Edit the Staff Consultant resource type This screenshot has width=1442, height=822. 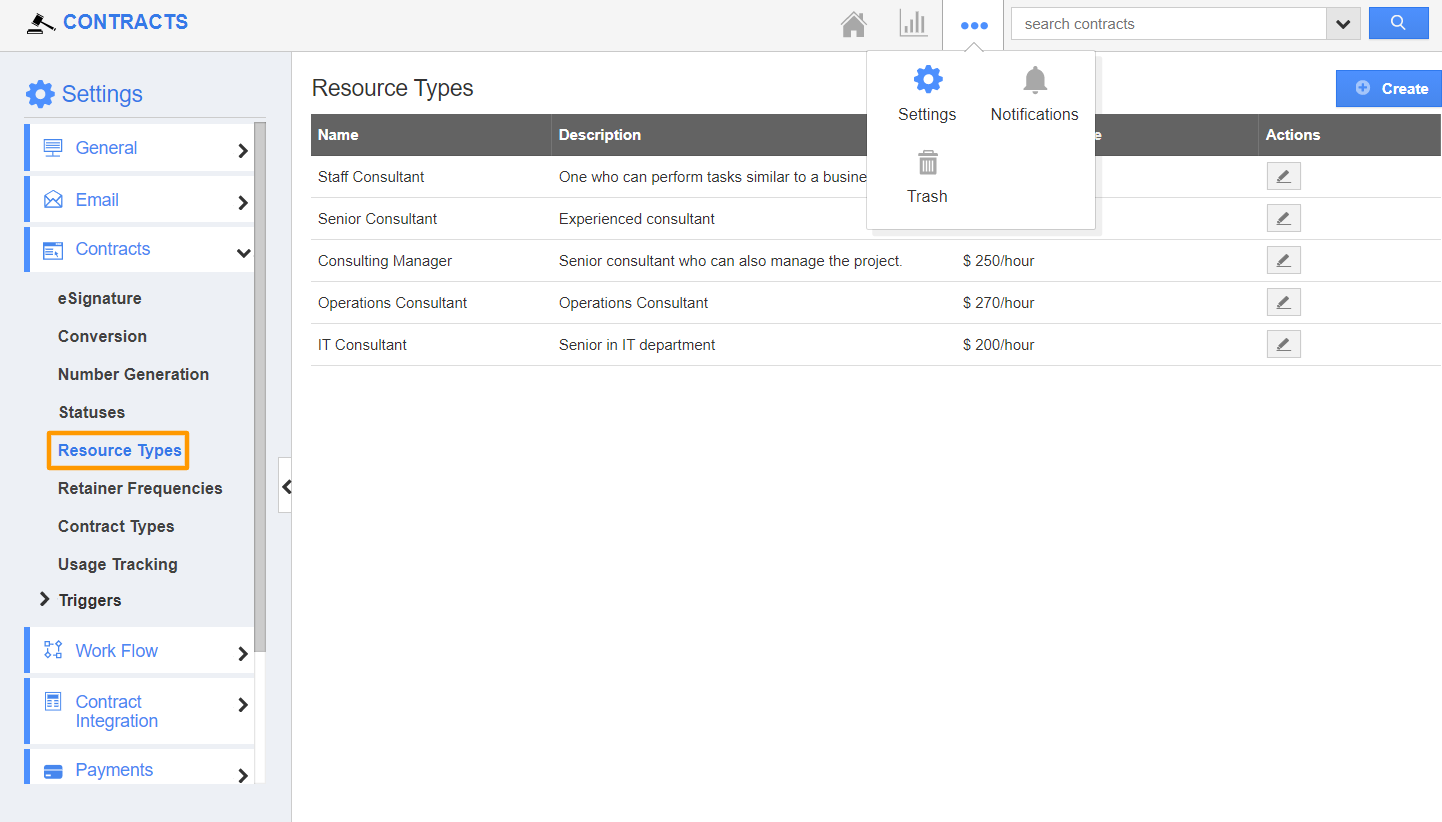pos(1283,176)
